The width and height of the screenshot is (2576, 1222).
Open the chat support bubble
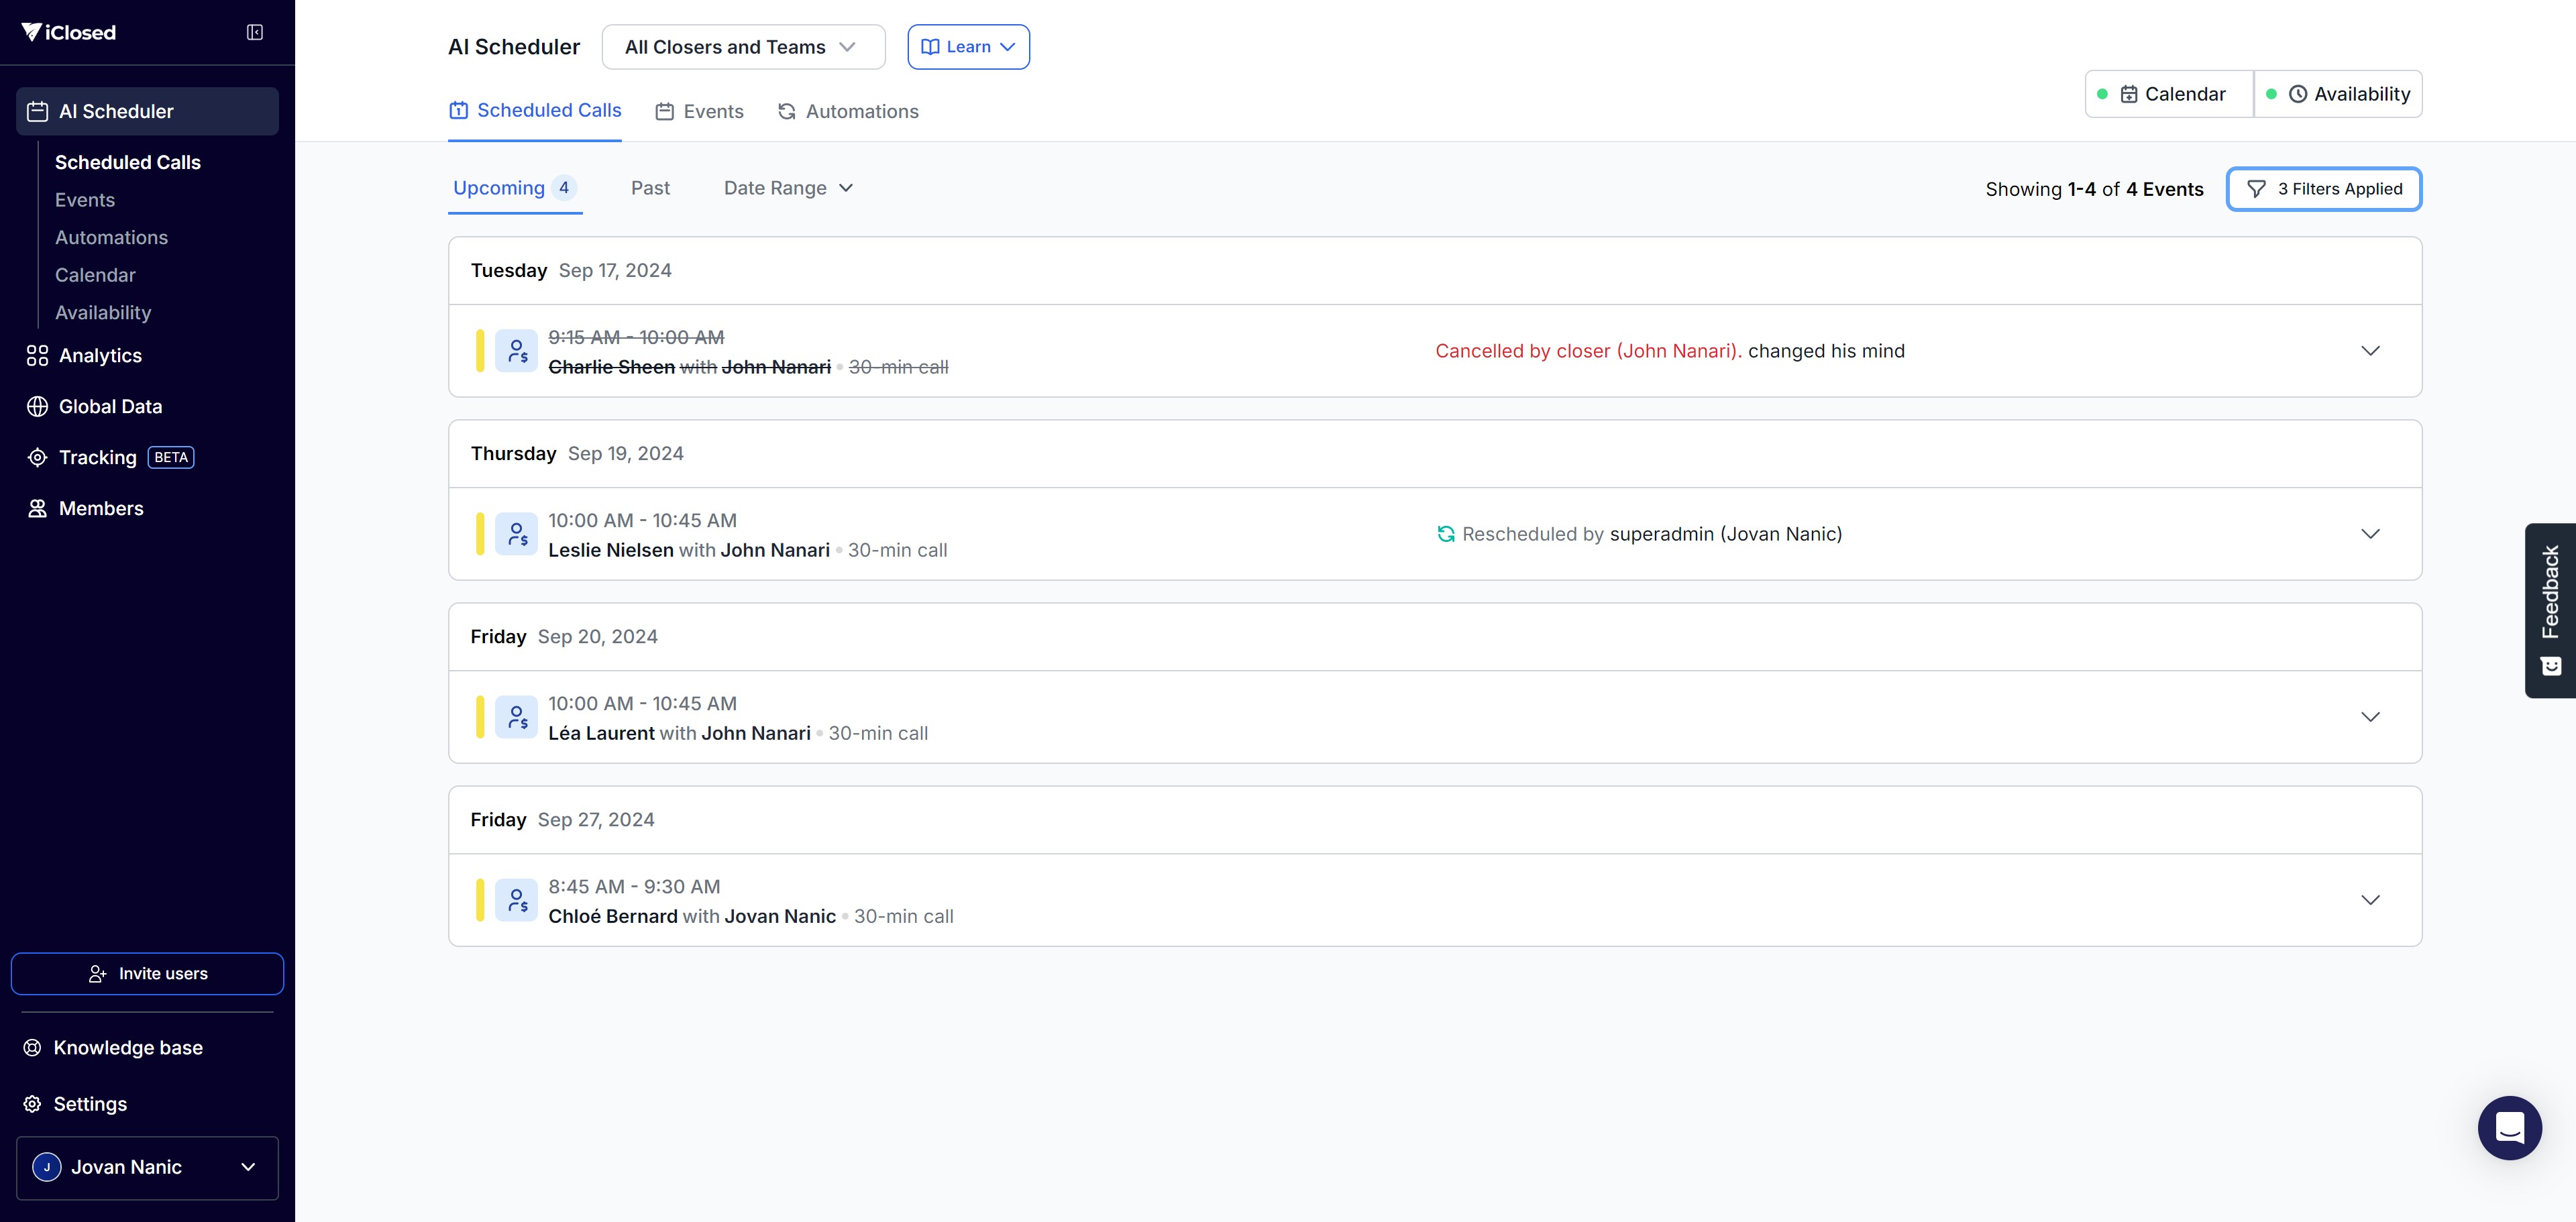[x=2509, y=1128]
